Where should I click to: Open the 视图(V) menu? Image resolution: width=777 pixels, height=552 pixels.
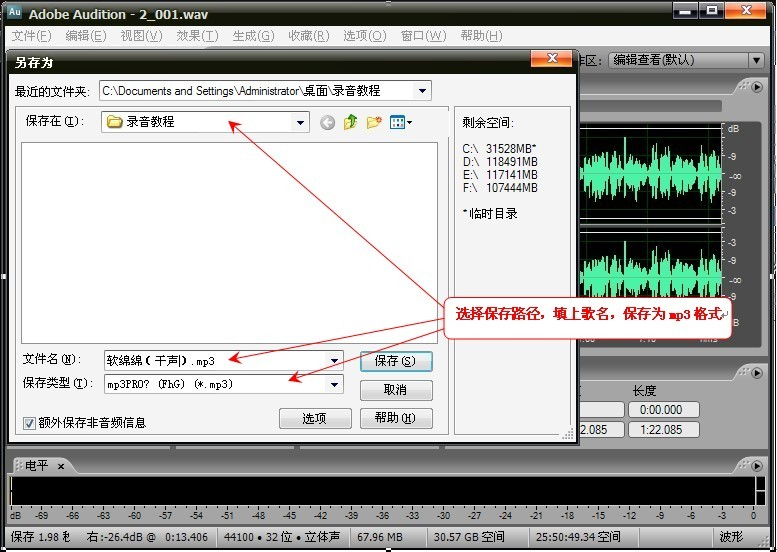coord(141,36)
